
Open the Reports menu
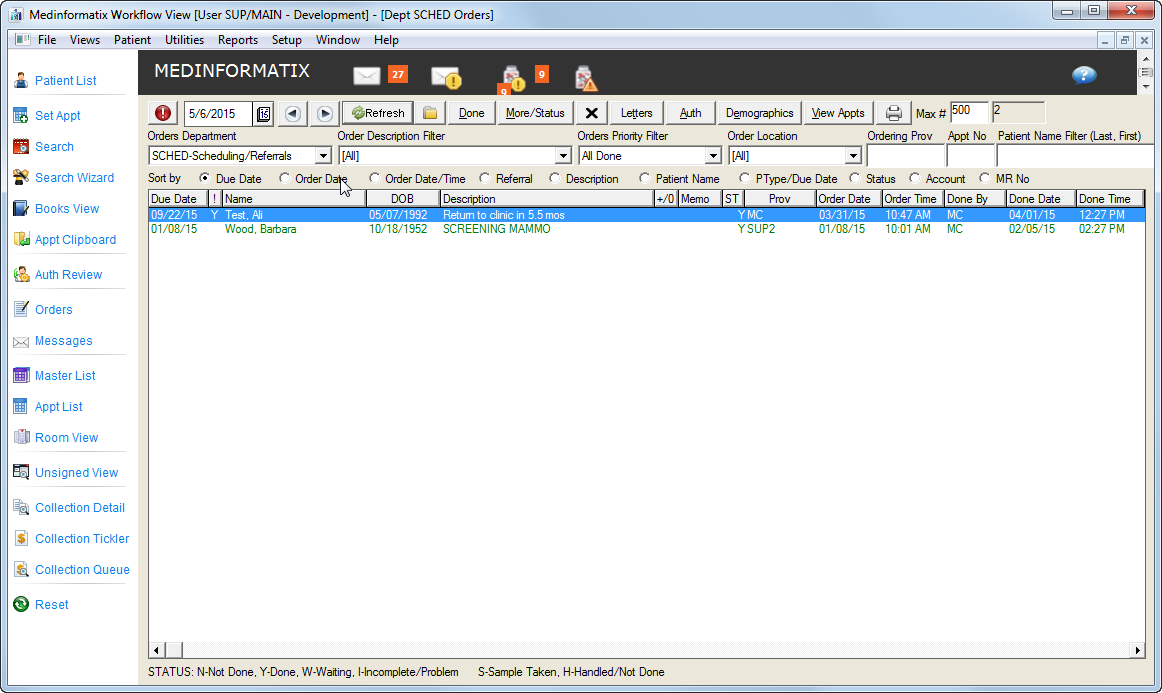pyautogui.click(x=237, y=40)
